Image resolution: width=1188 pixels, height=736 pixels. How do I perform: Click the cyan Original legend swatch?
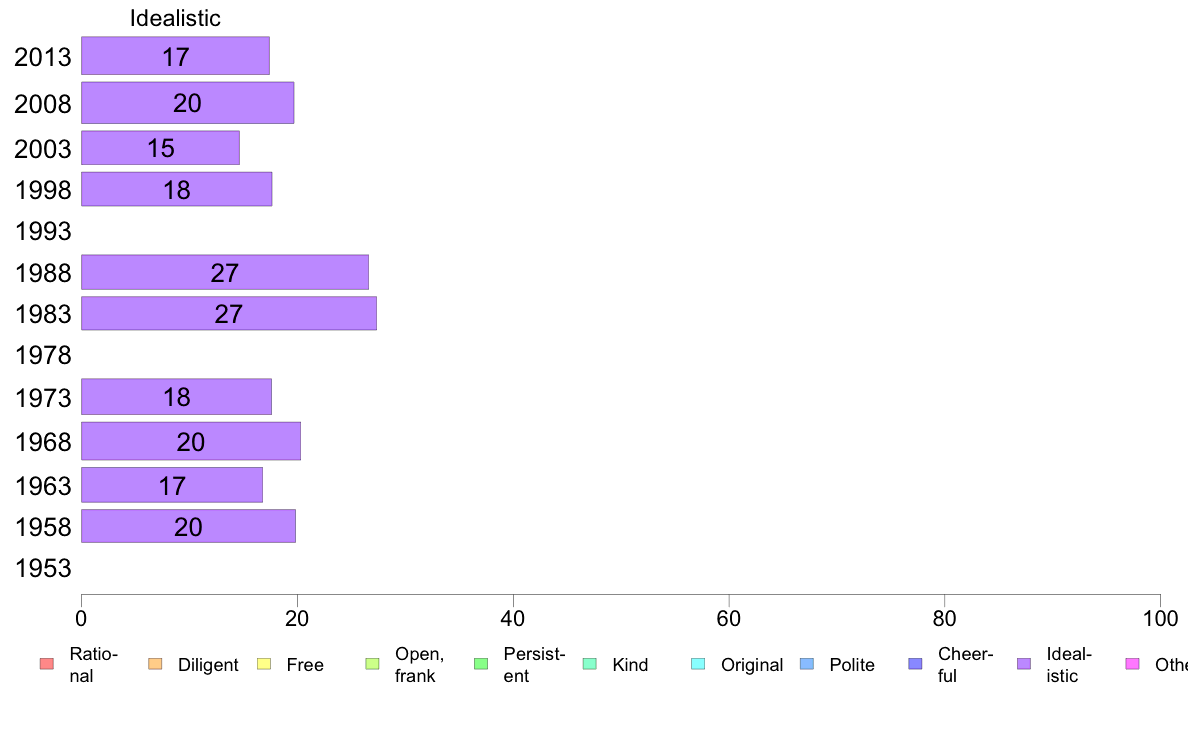(x=698, y=664)
